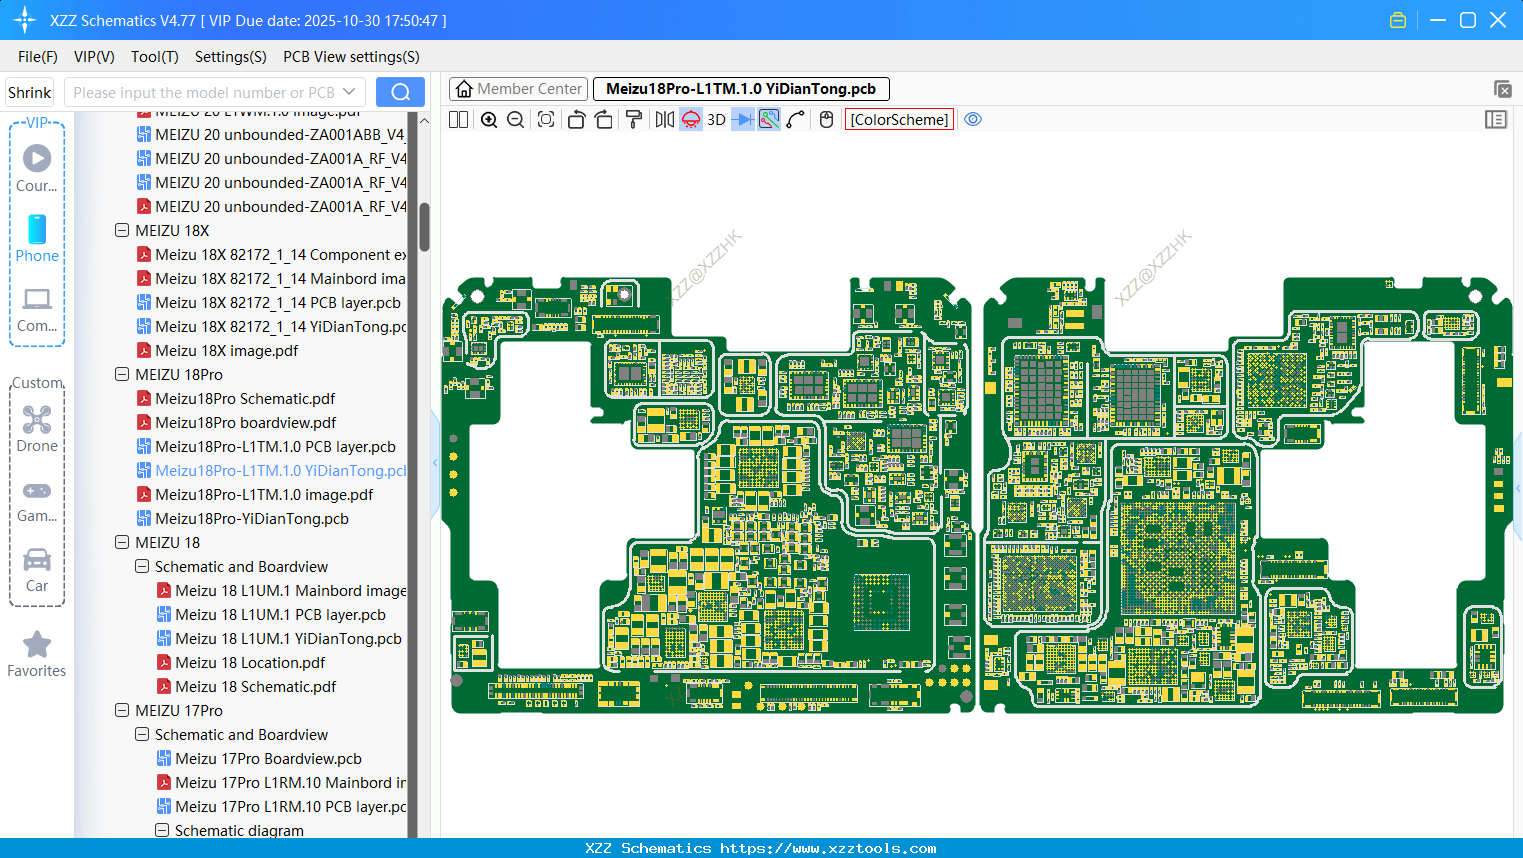Viewport: 1523px width, 858px height.
Task: Toggle the eye visibility icon
Action: coord(973,120)
